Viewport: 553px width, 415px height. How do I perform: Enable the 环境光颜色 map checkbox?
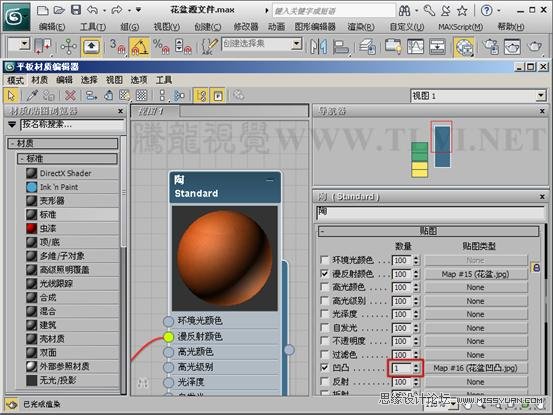(x=324, y=260)
